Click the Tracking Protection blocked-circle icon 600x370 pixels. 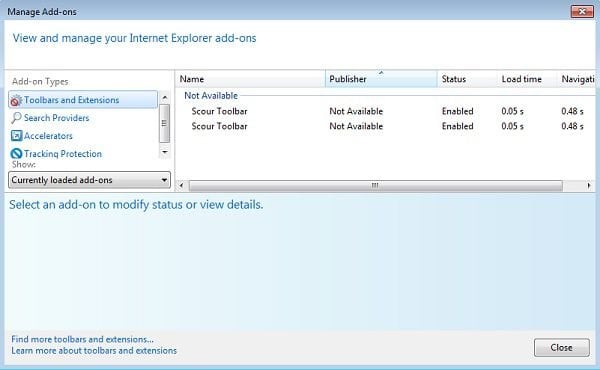pos(16,154)
